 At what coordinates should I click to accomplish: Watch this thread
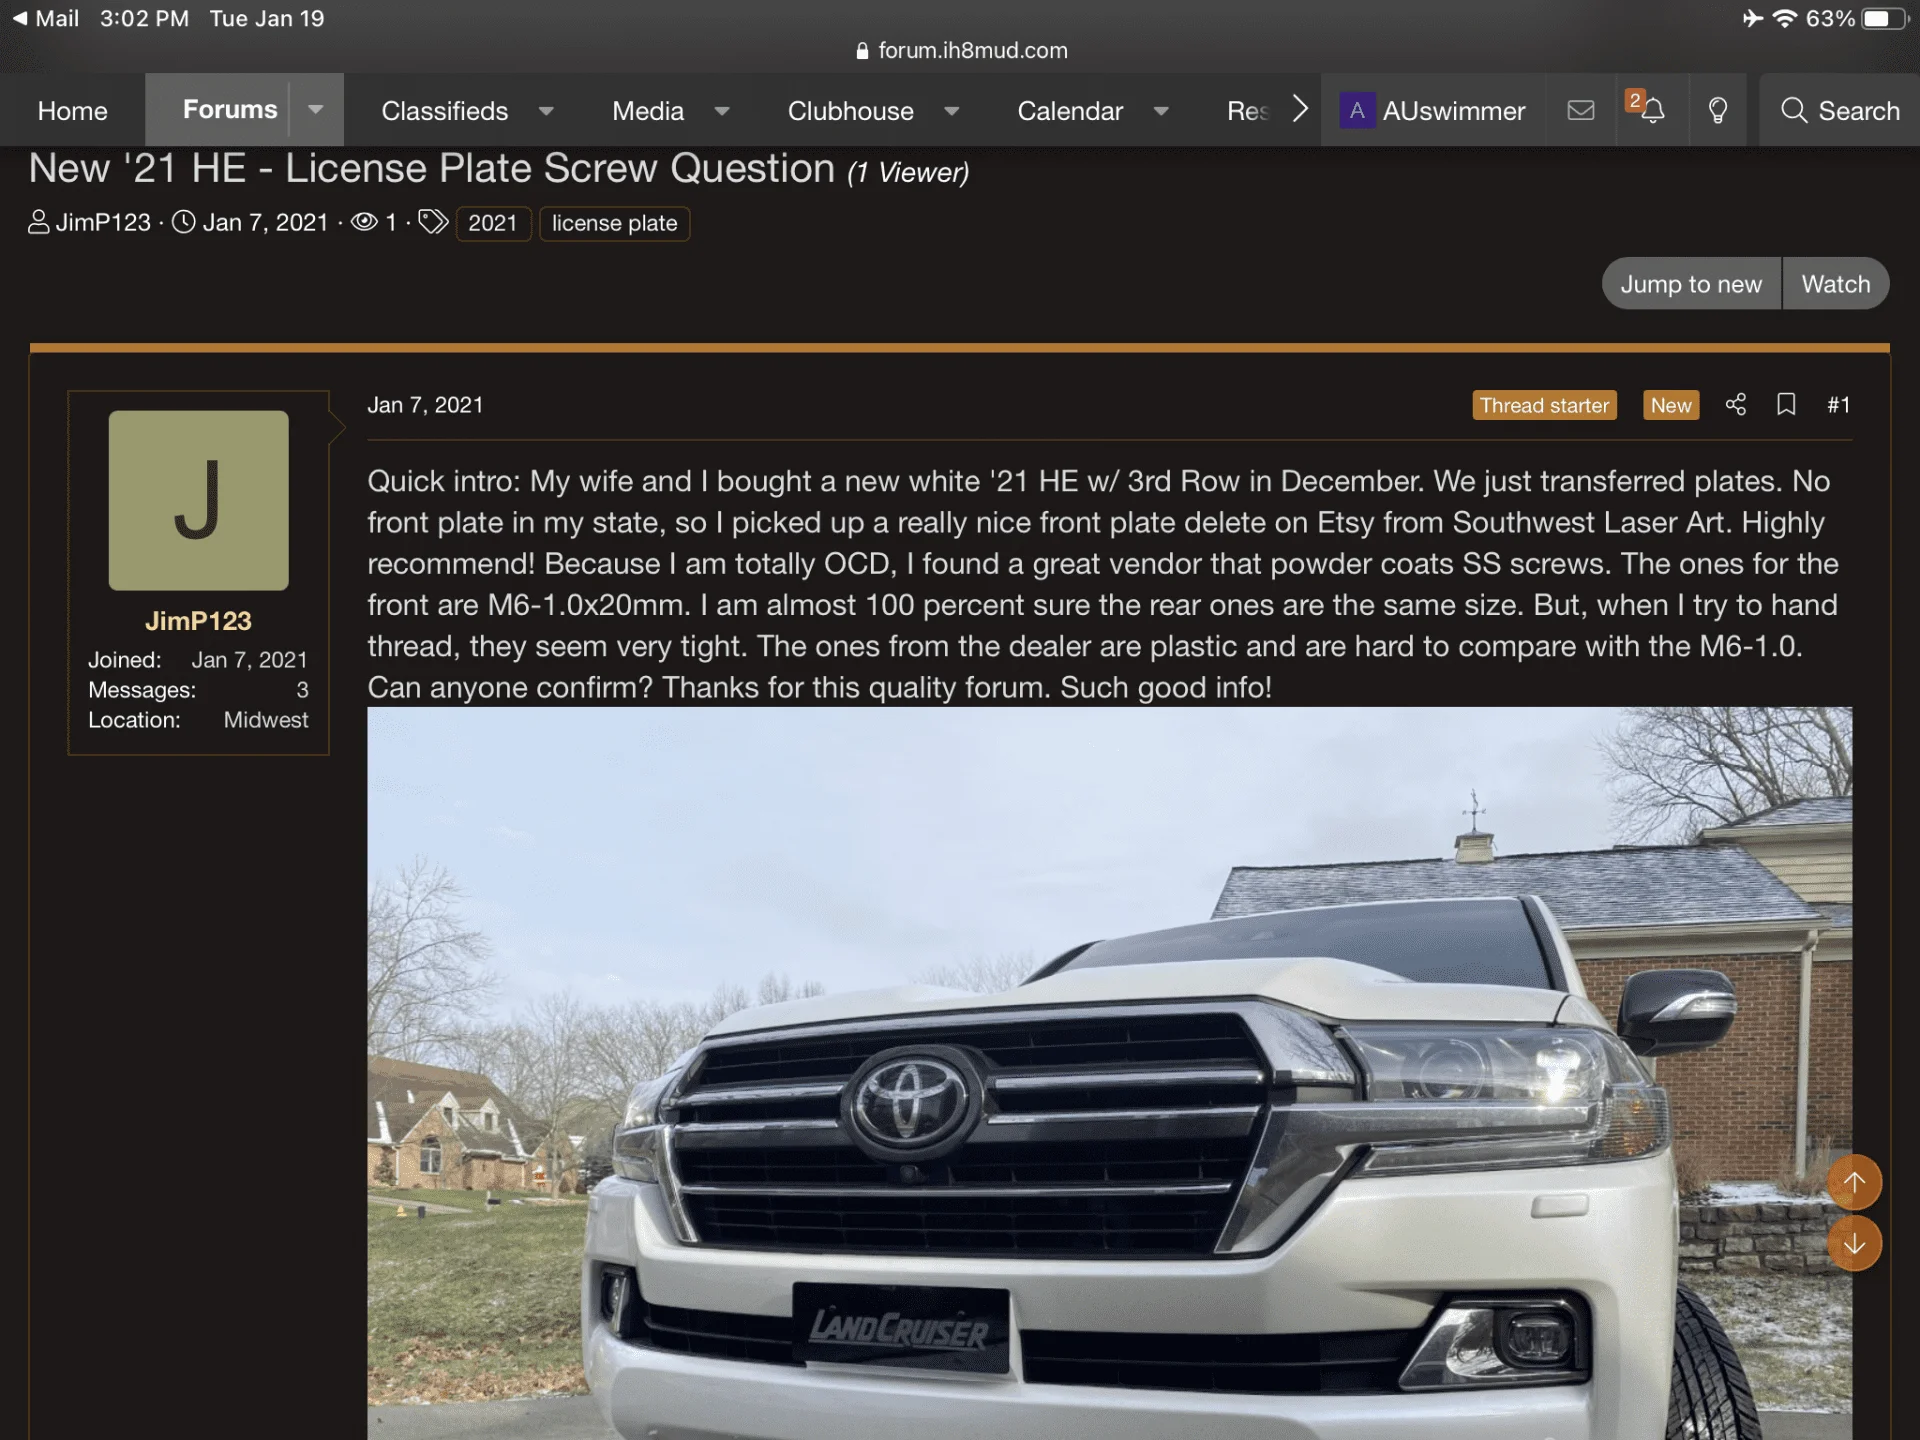pos(1835,284)
